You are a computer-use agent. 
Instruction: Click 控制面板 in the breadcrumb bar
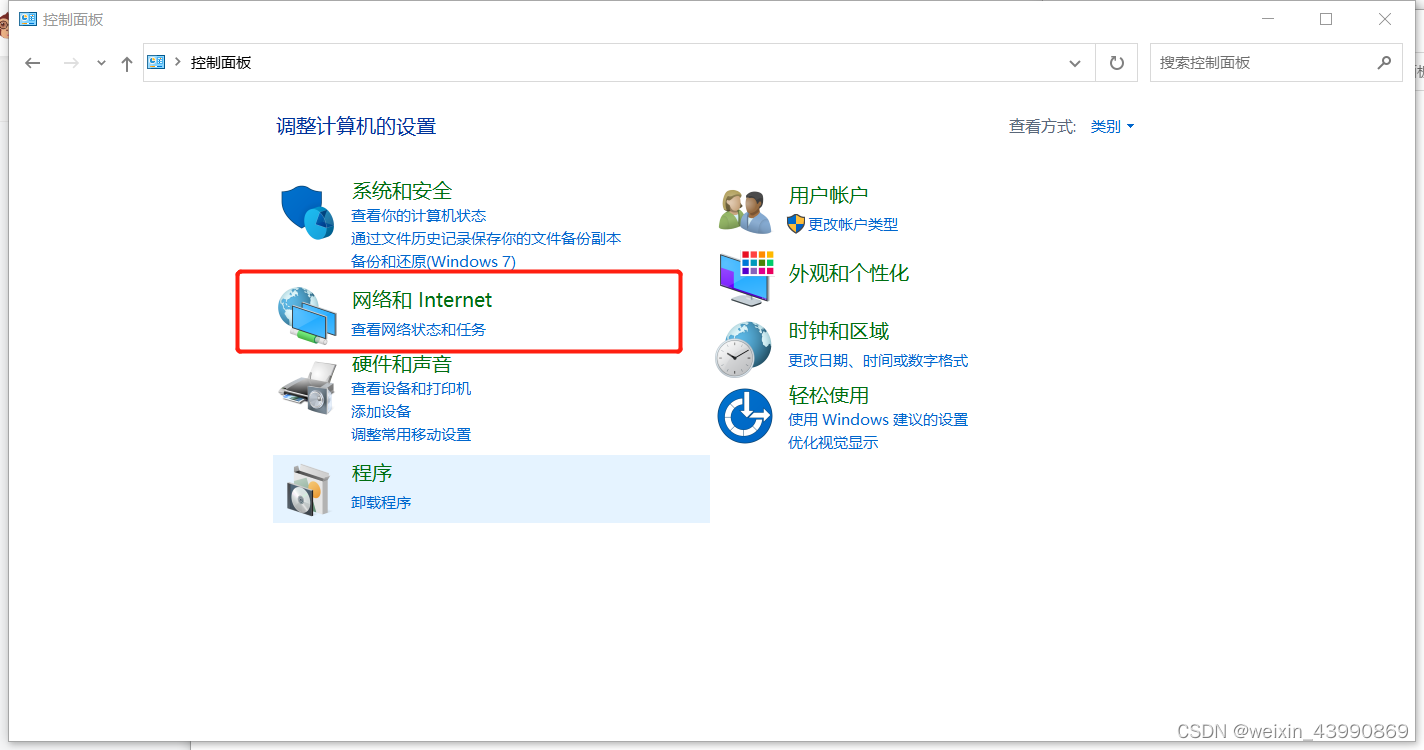(221, 62)
